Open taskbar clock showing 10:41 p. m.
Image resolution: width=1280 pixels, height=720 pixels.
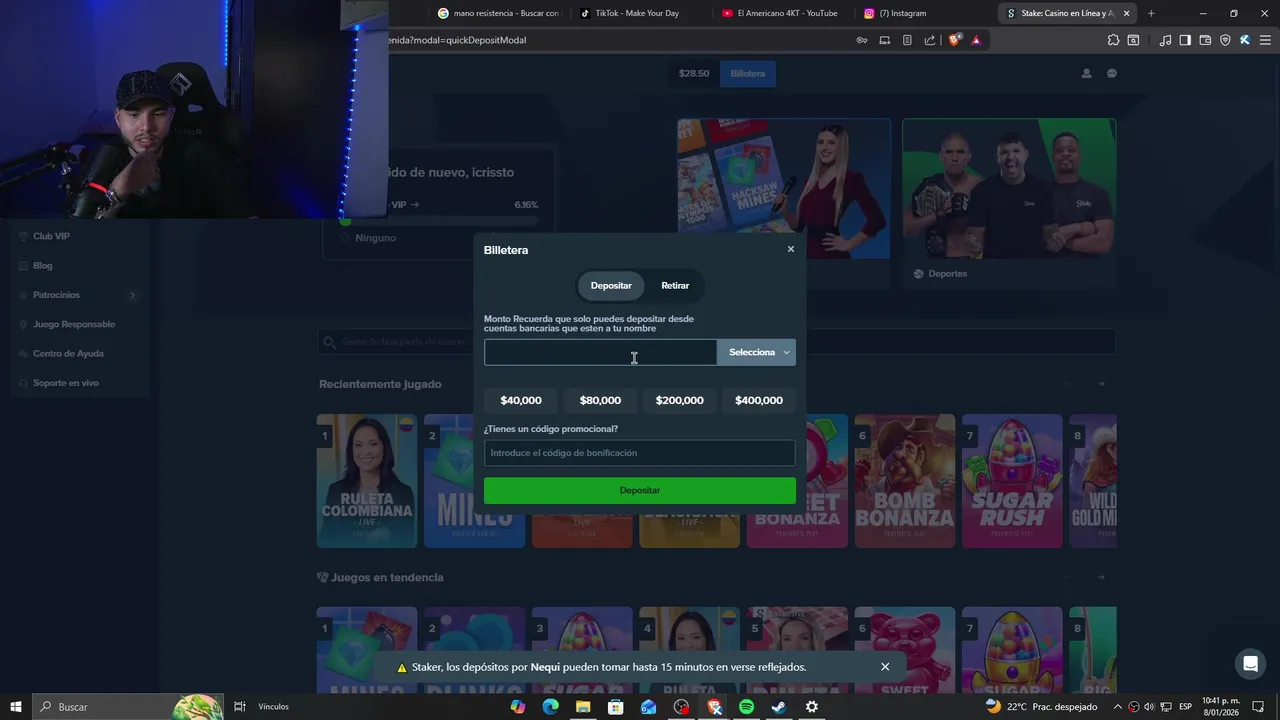(1221, 707)
